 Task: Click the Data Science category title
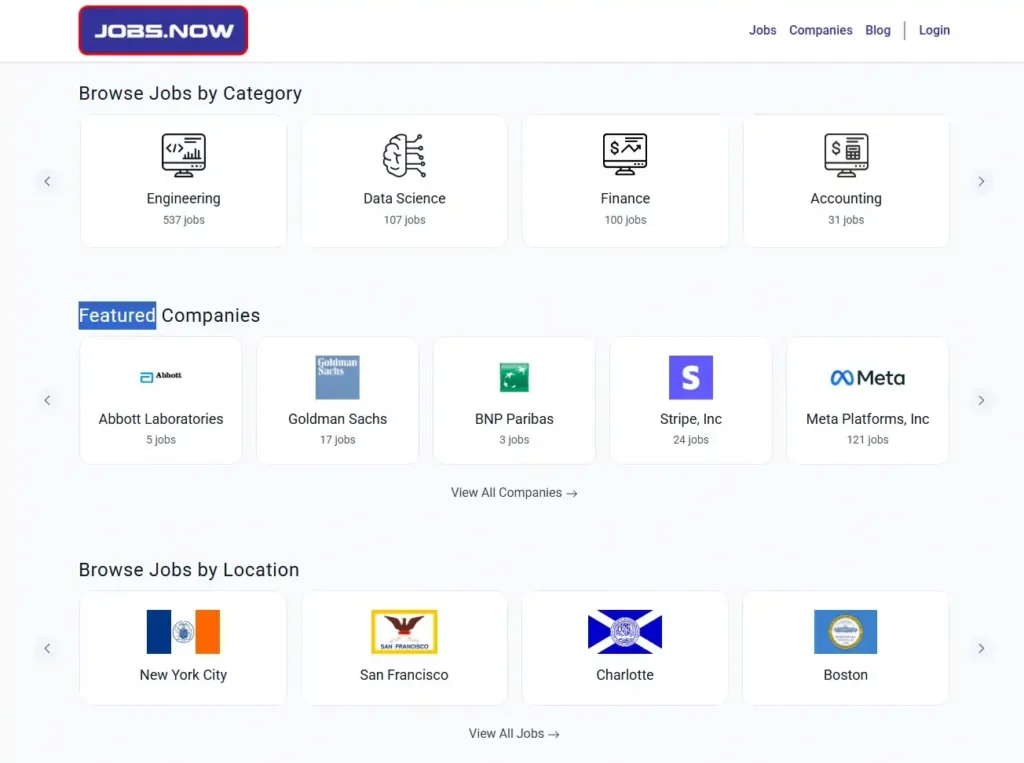click(404, 199)
